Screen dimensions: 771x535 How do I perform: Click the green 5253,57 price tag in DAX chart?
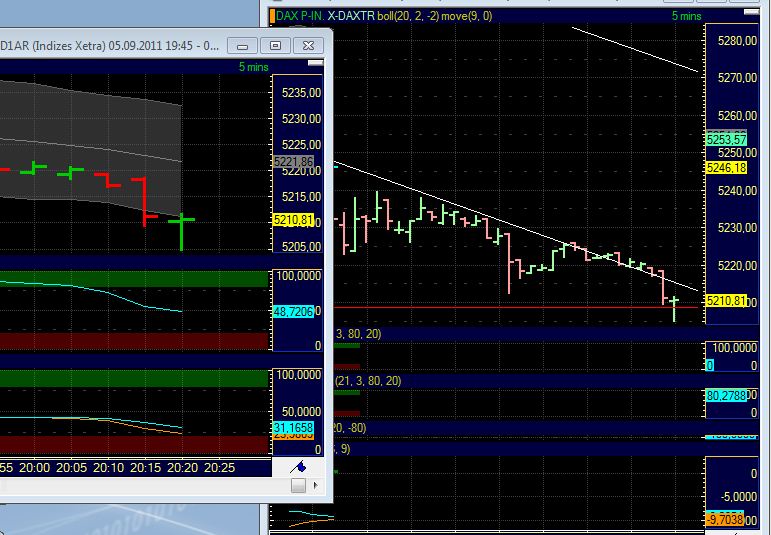tap(726, 139)
